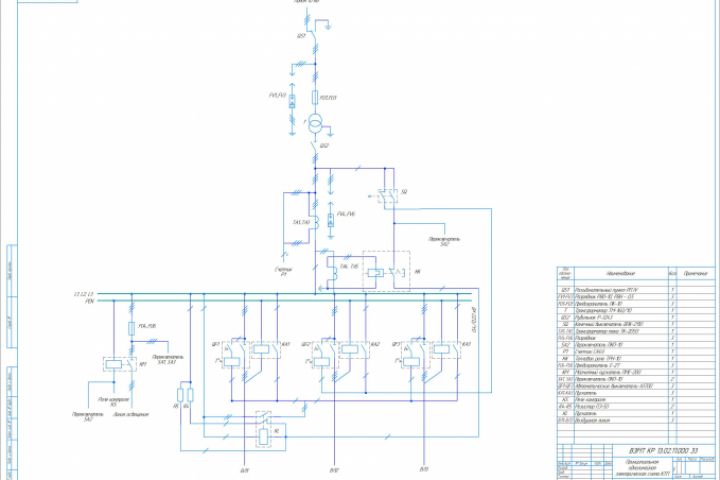
Task: Select the KK thermal relay dashed box
Action: [x=386, y=271]
